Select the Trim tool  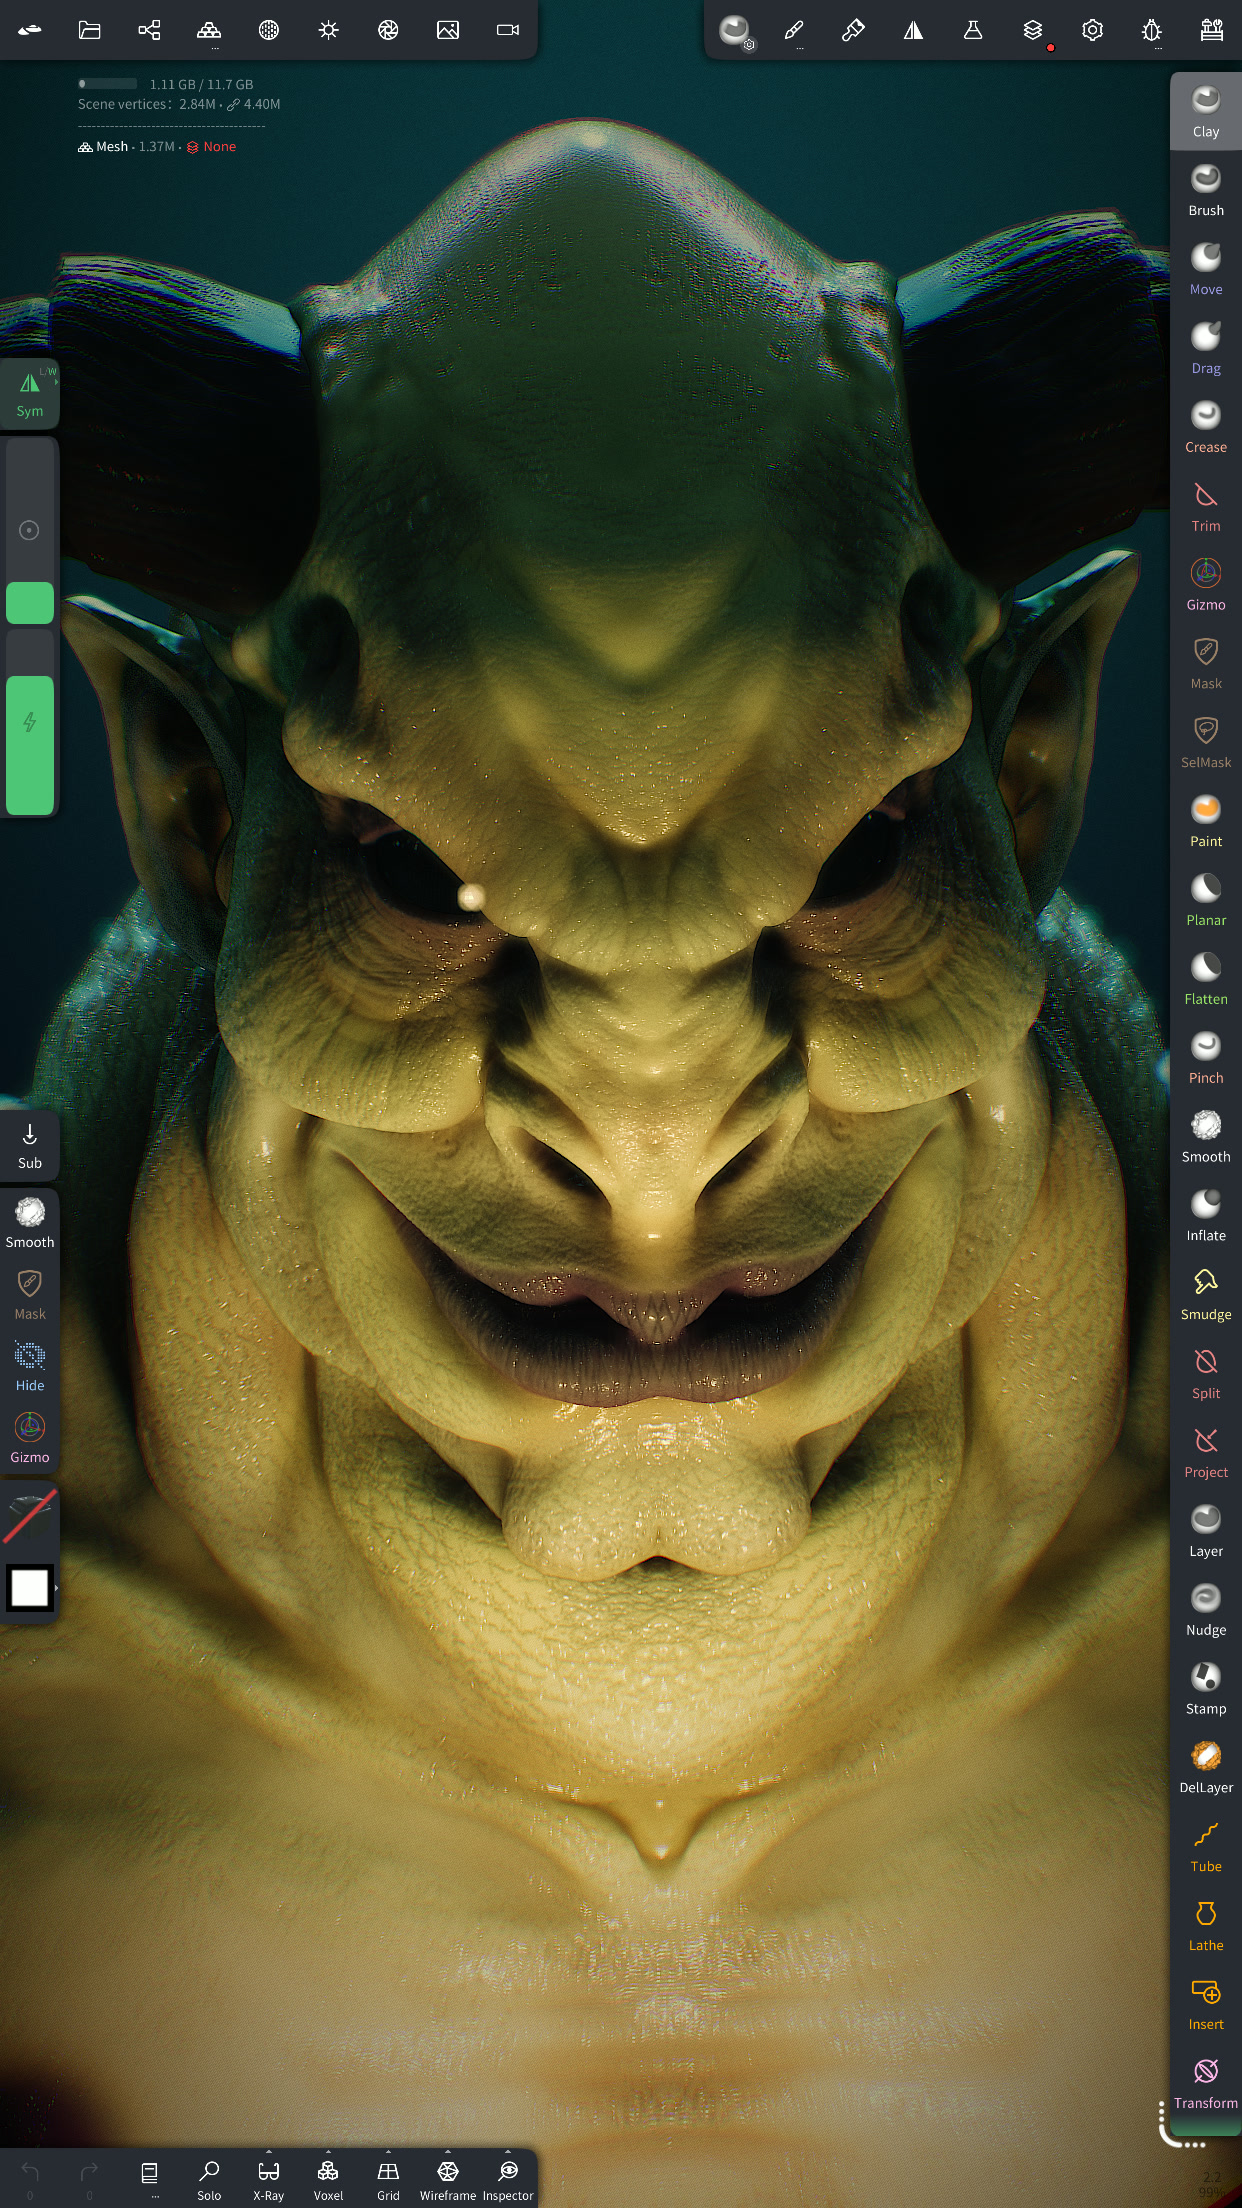1205,506
